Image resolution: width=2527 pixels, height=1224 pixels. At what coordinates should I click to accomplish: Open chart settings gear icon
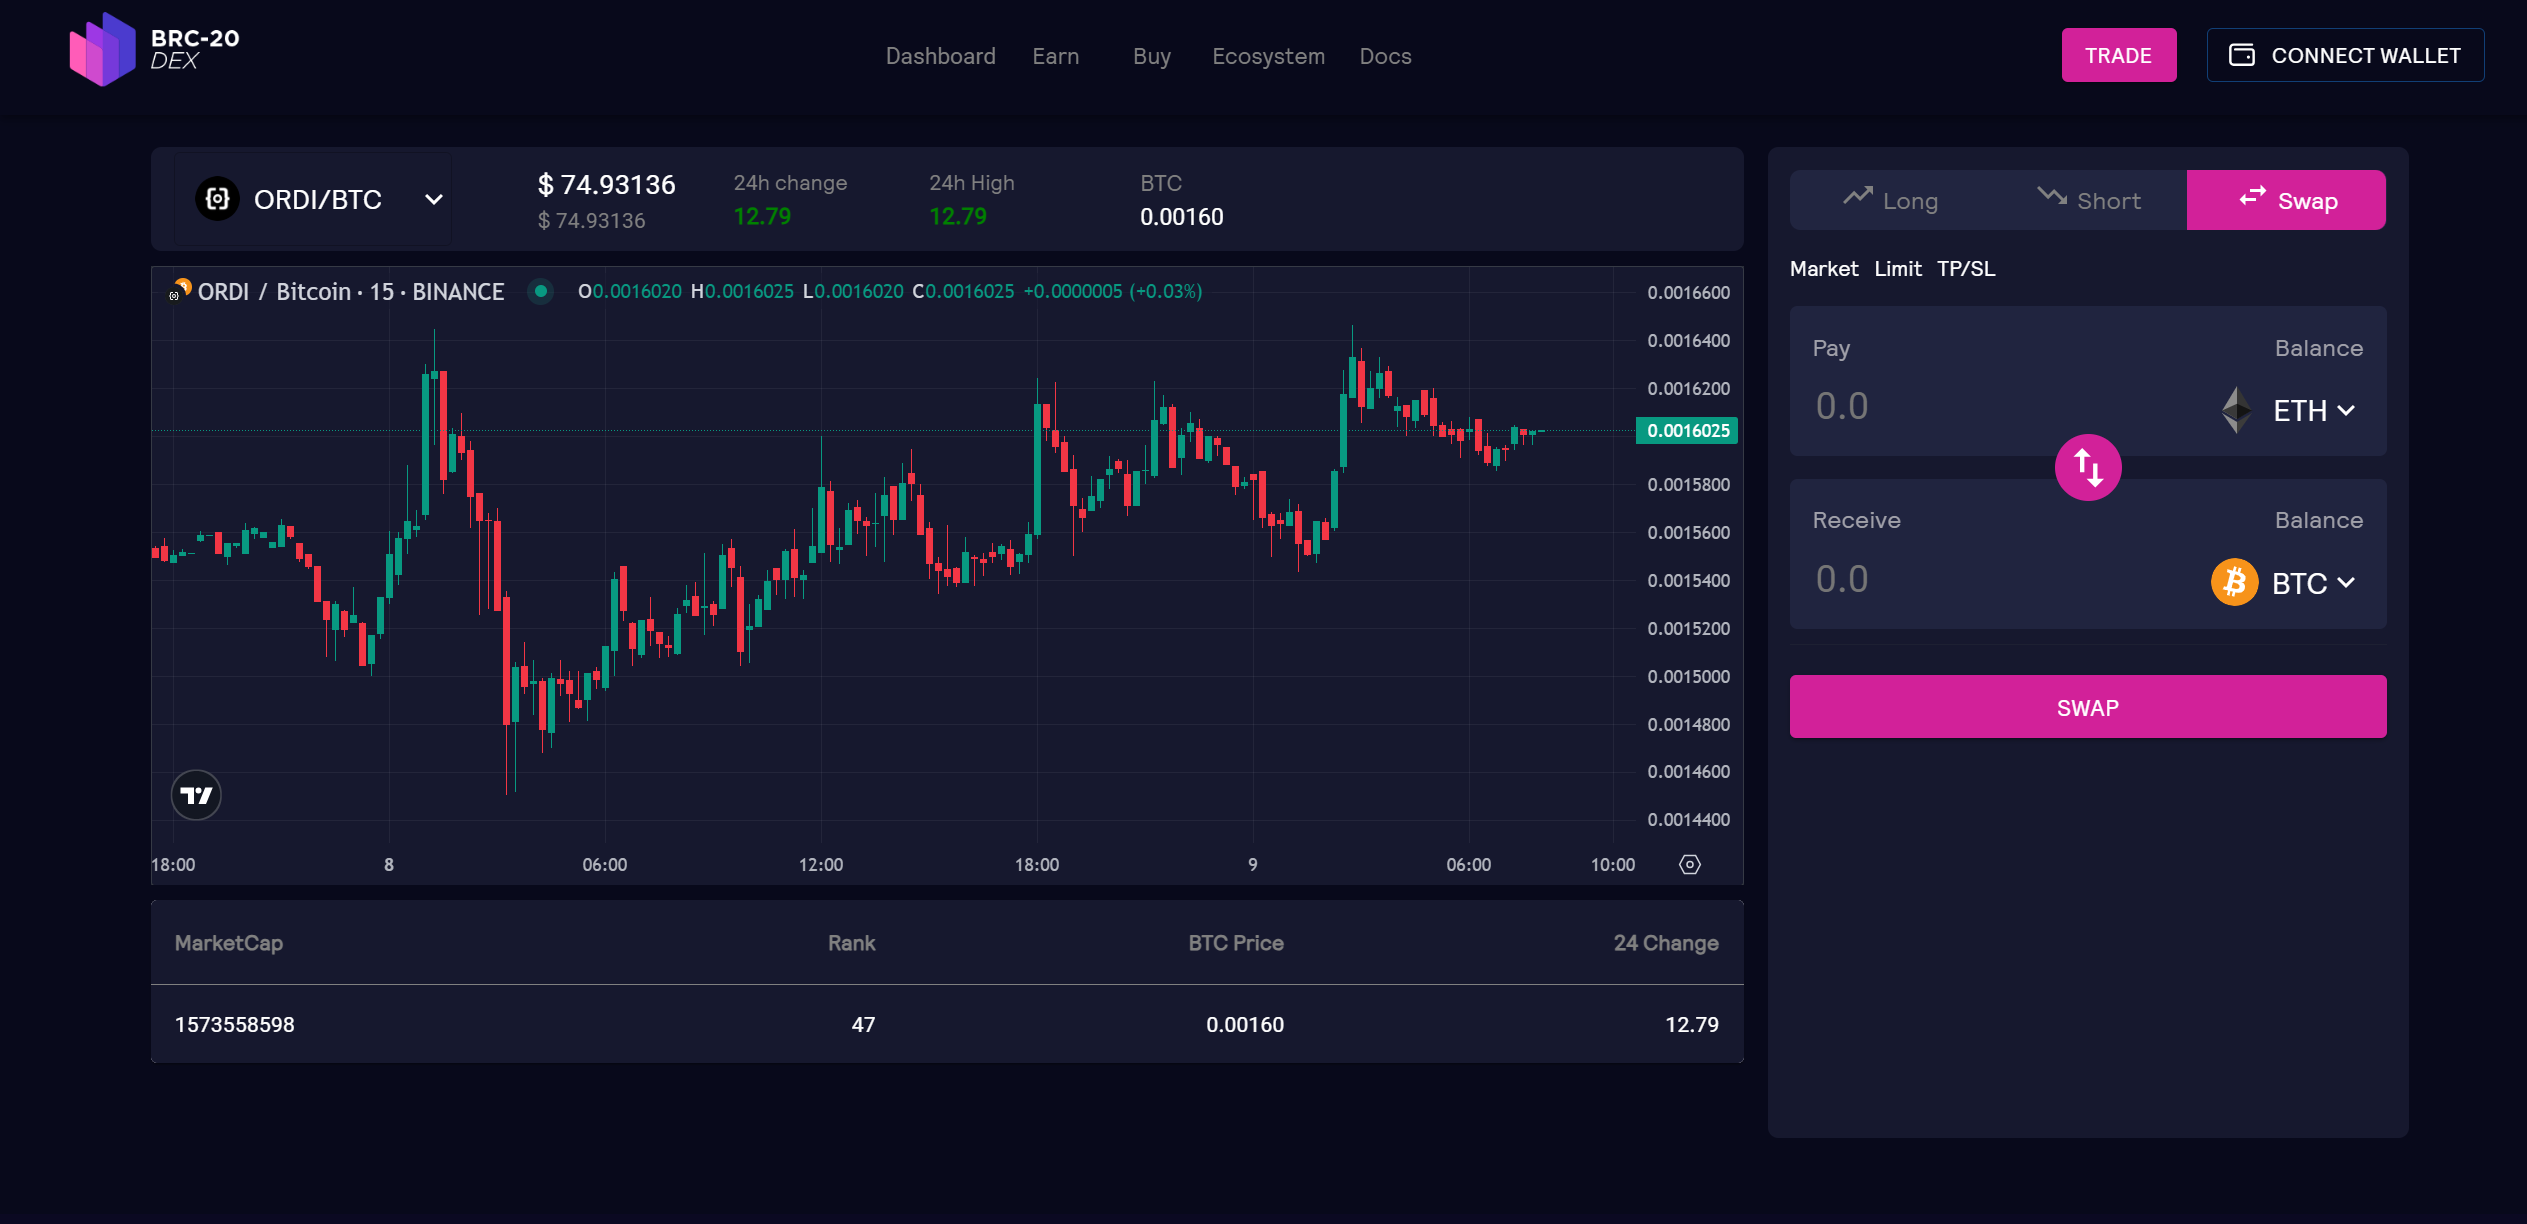click(x=1689, y=864)
